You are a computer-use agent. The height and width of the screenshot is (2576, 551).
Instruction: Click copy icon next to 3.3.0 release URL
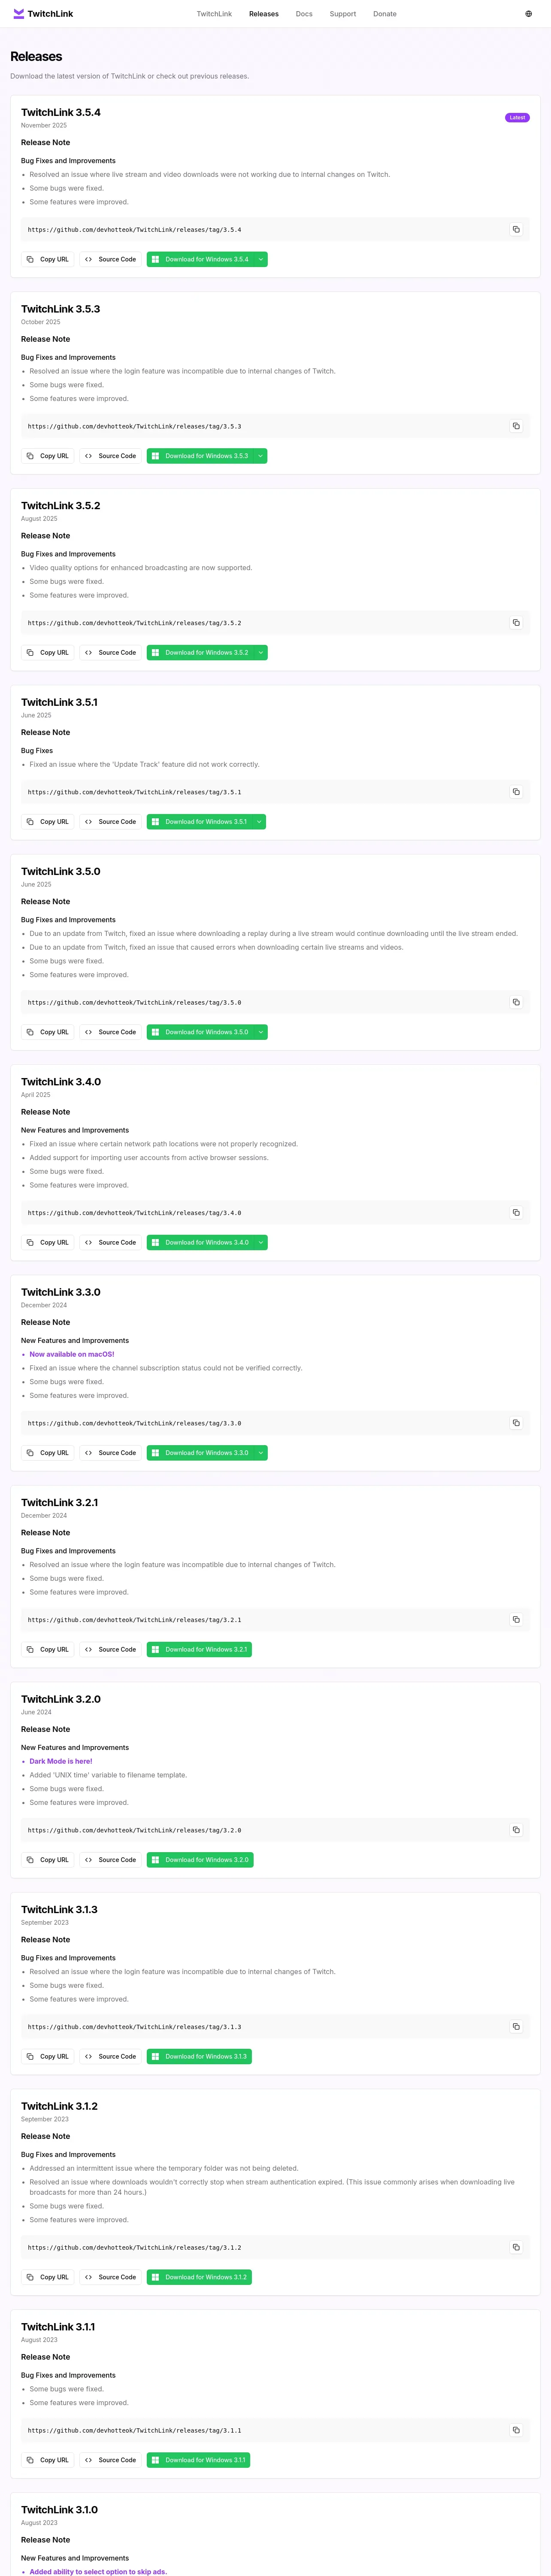(x=516, y=1423)
